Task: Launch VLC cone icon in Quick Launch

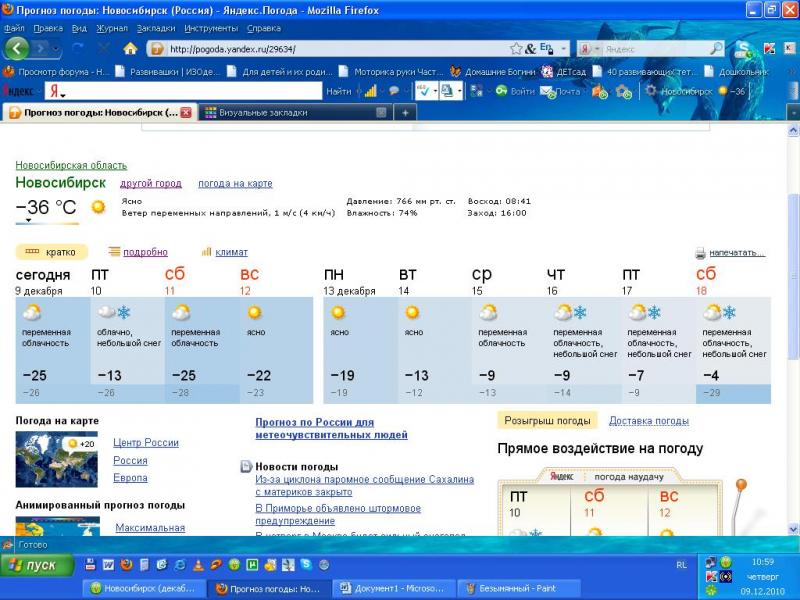Action: (x=198, y=565)
